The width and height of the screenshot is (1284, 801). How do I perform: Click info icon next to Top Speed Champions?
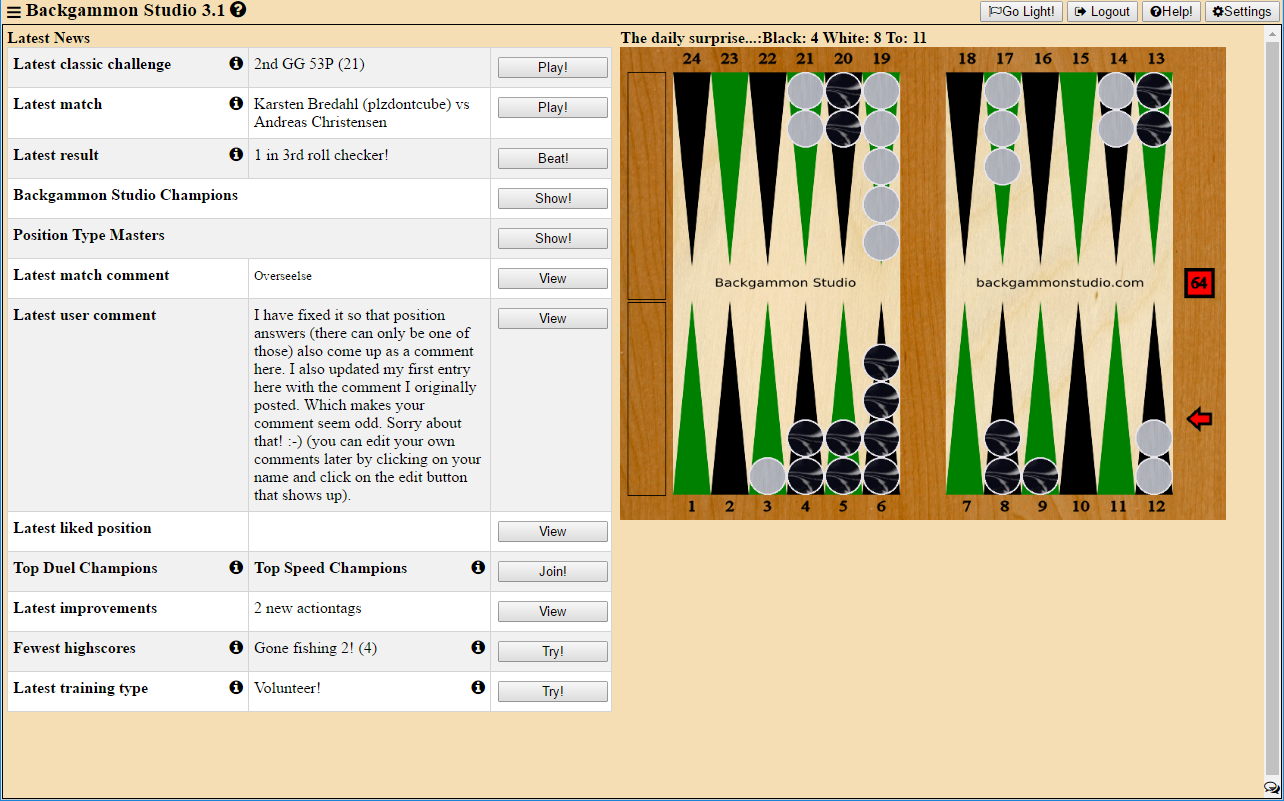[x=478, y=568]
